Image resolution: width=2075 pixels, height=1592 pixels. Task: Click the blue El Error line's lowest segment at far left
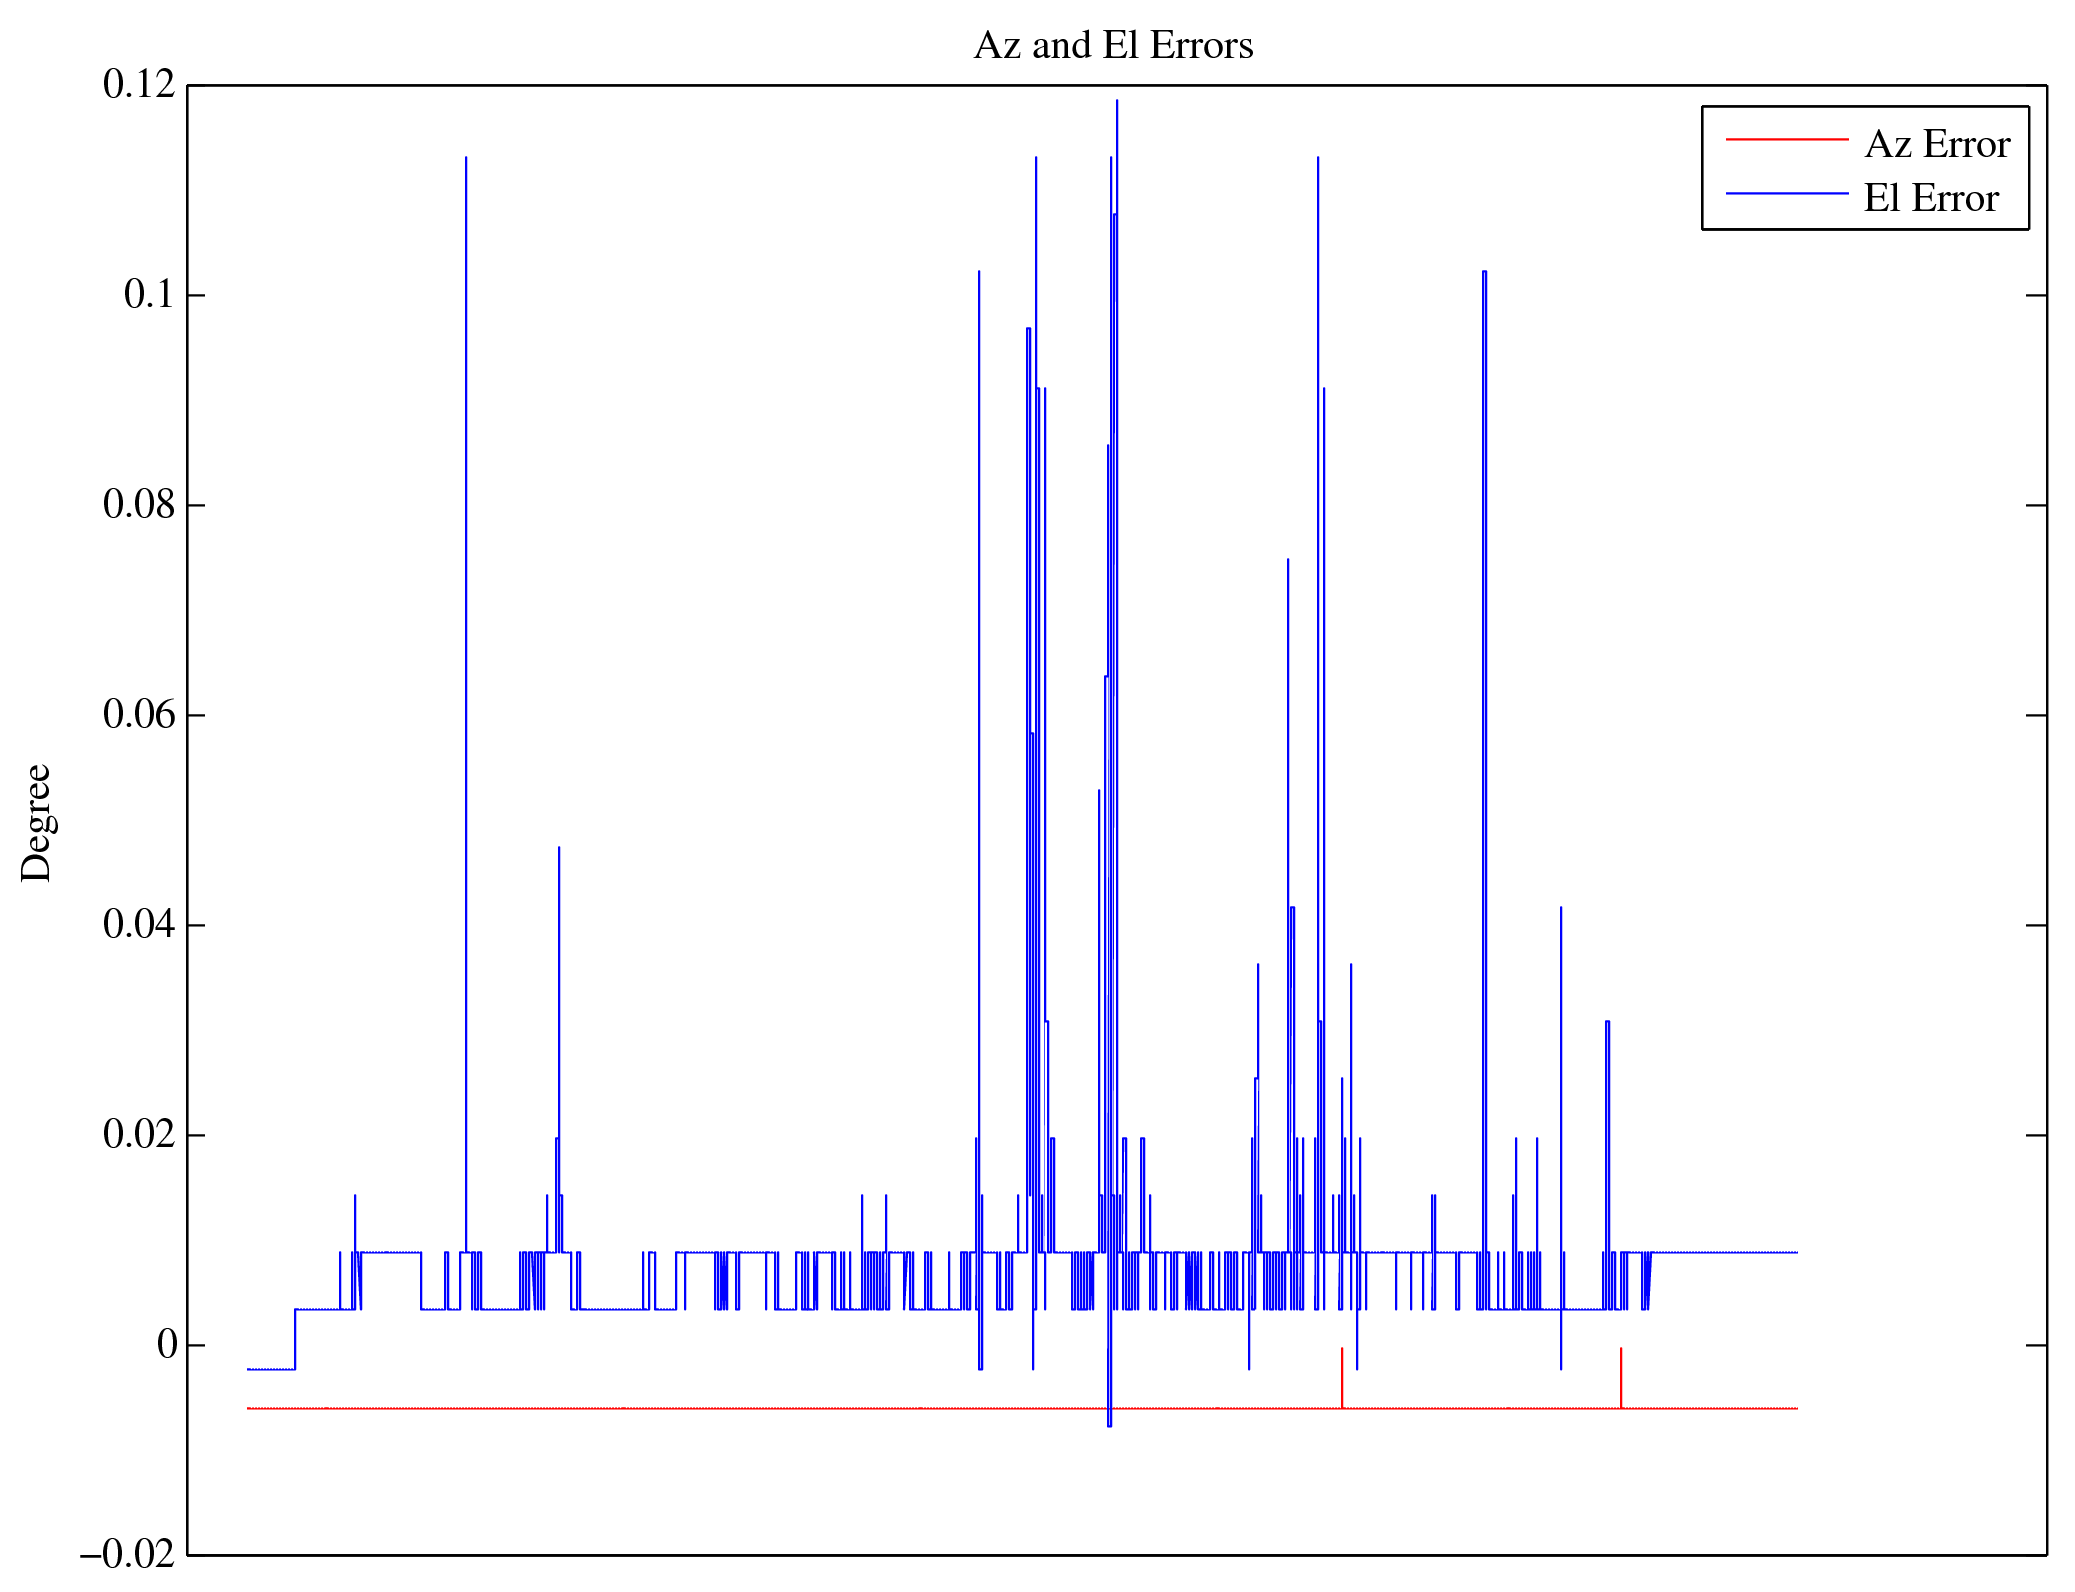(270, 1369)
